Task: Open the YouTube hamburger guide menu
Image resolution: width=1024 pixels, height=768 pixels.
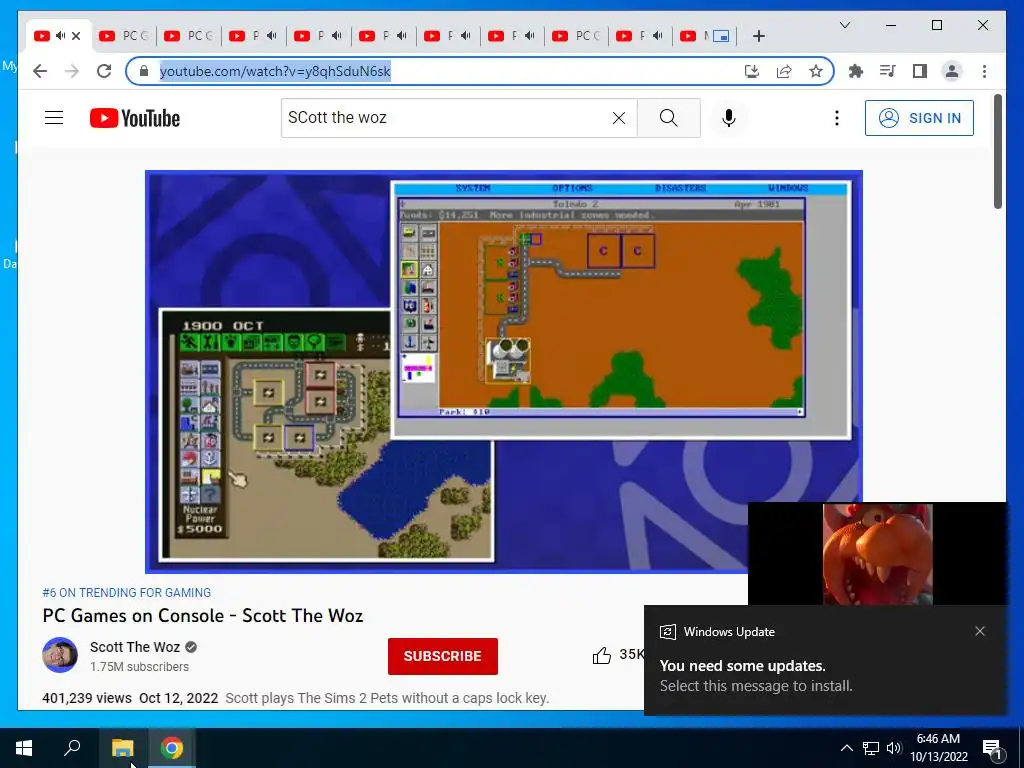Action: (x=54, y=118)
